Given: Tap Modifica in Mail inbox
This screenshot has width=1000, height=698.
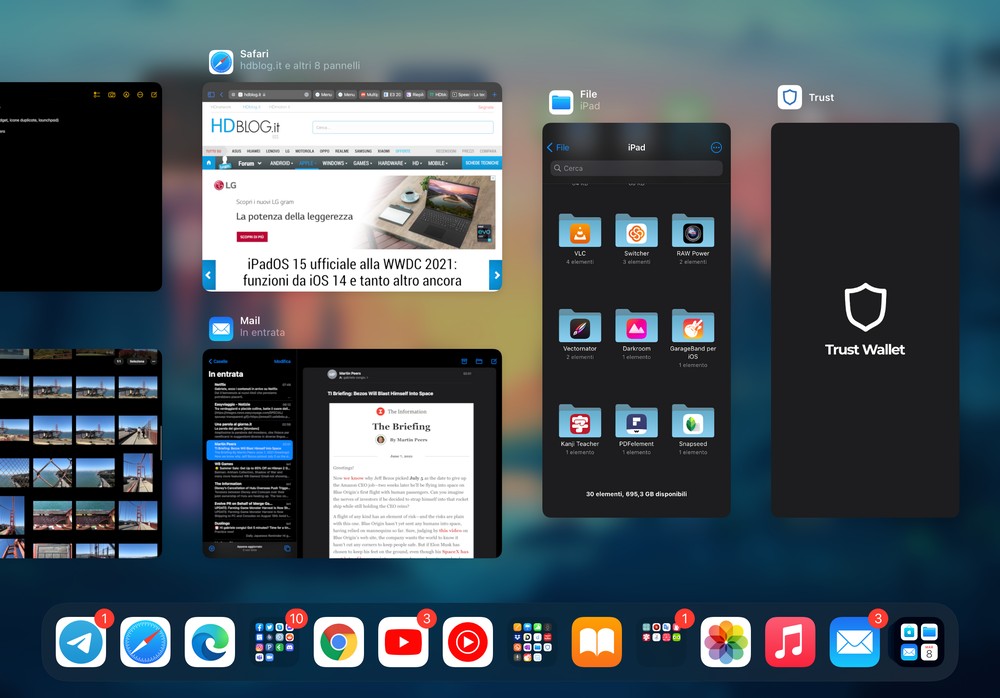Looking at the screenshot, I should click(x=283, y=361).
